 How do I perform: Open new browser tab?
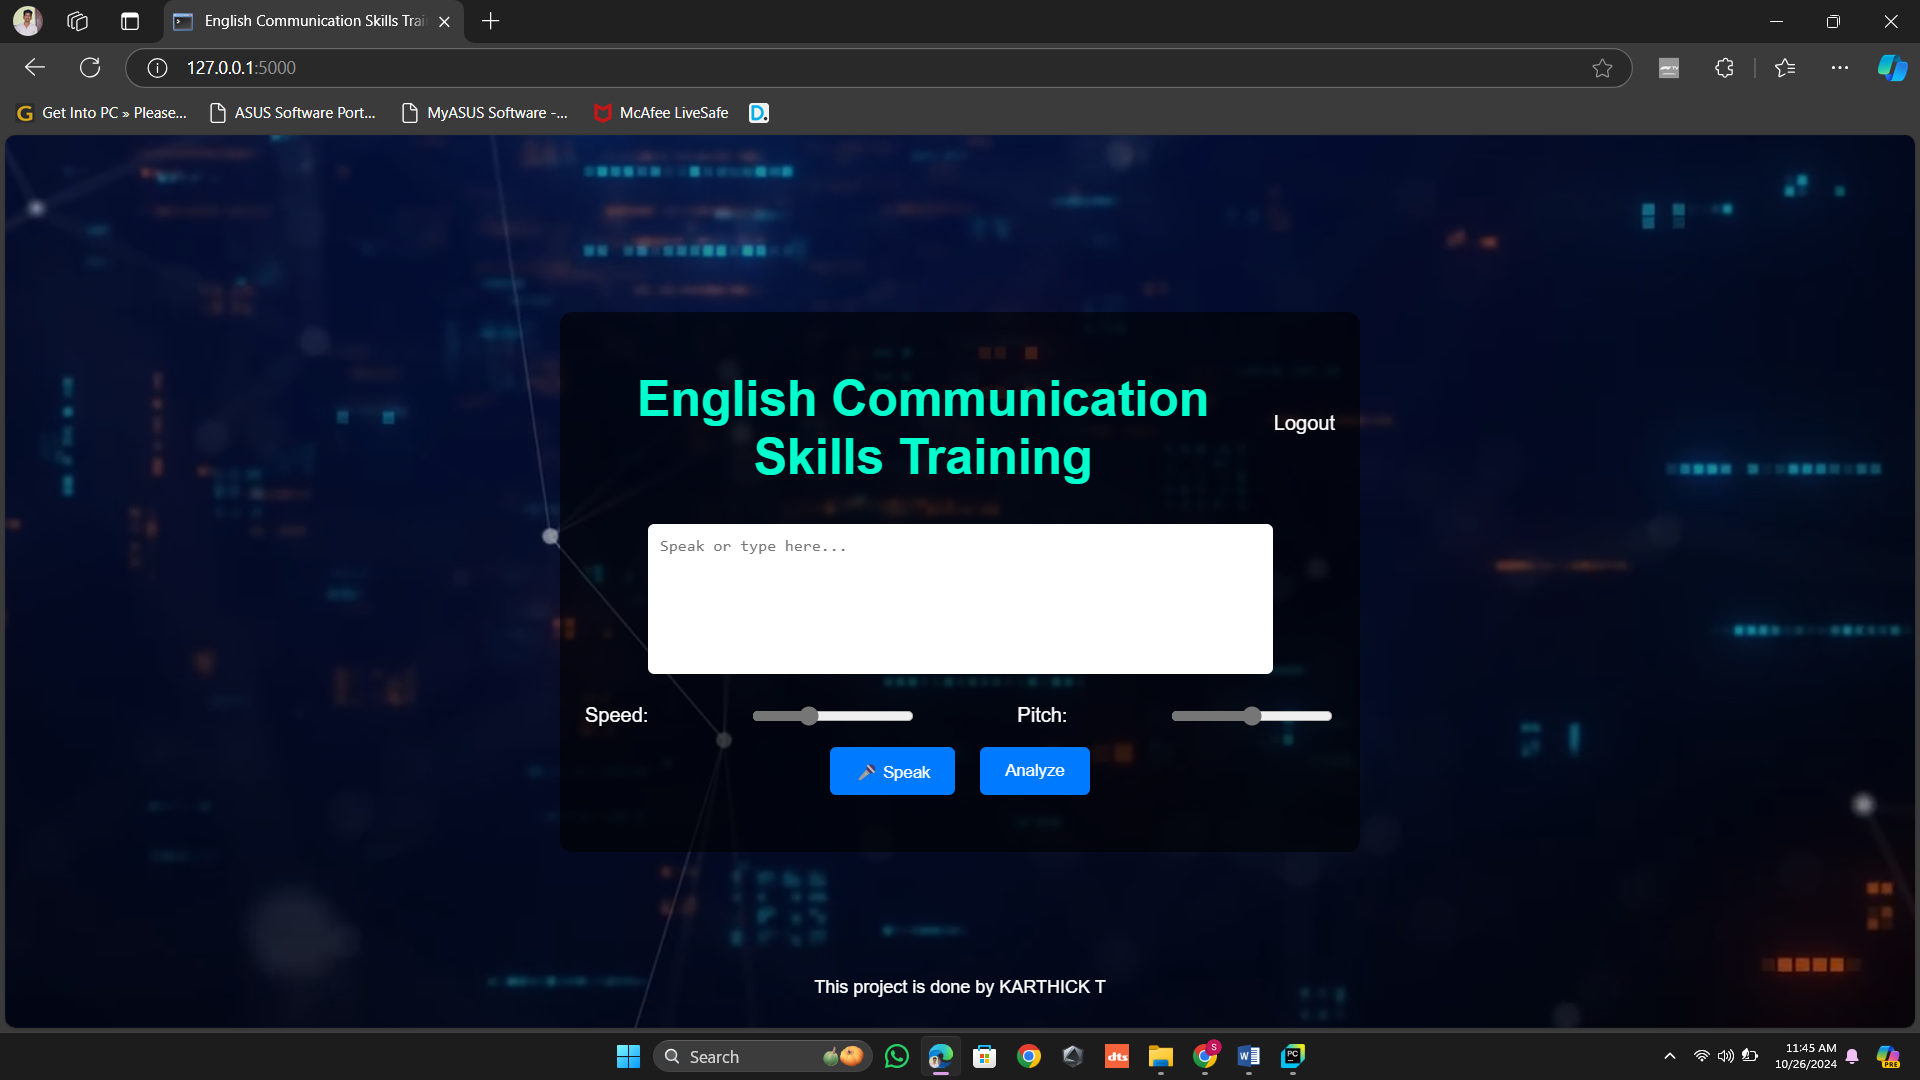490,21
